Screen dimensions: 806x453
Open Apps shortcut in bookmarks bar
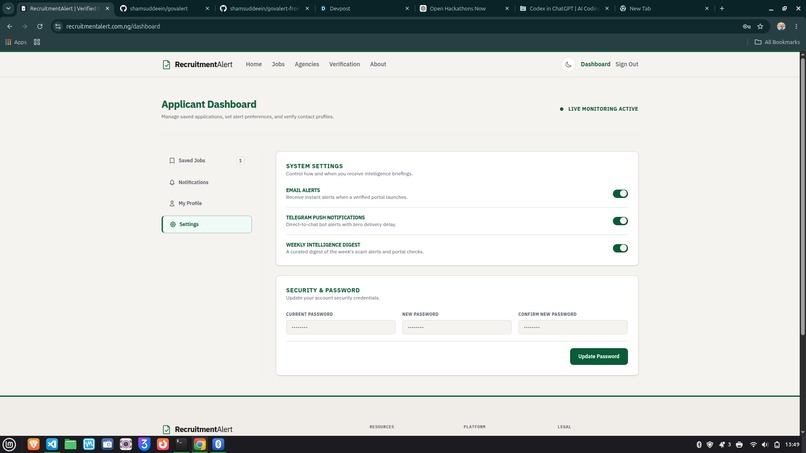click(x=16, y=42)
